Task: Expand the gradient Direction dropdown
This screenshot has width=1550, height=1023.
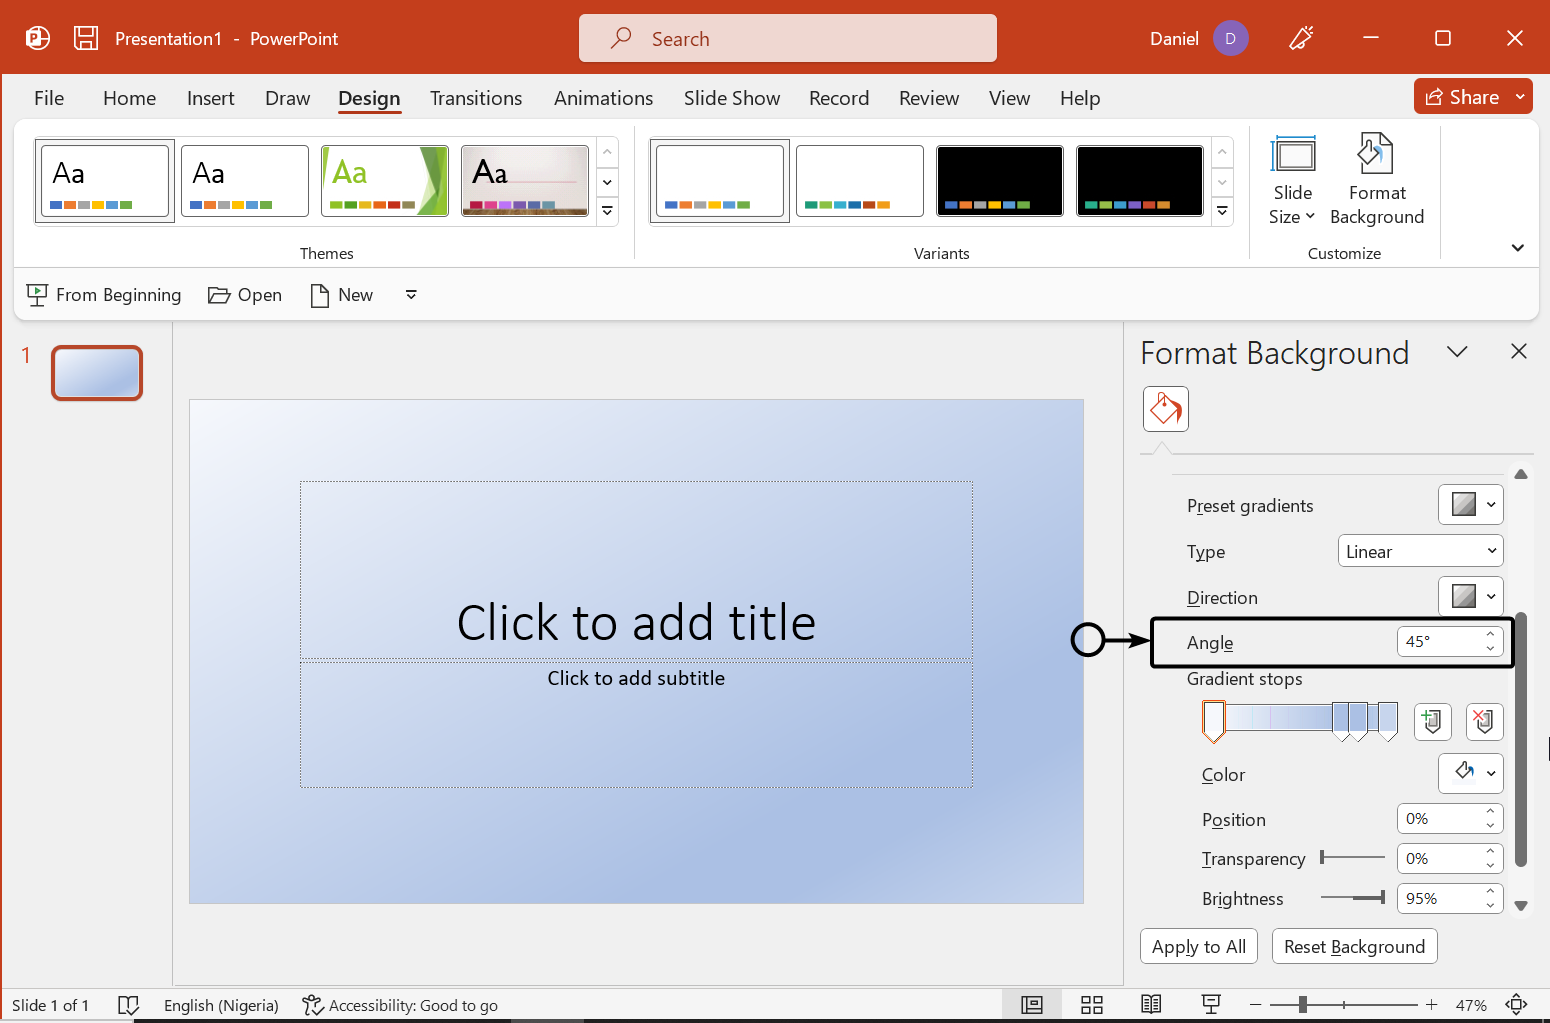Action: coord(1470,597)
